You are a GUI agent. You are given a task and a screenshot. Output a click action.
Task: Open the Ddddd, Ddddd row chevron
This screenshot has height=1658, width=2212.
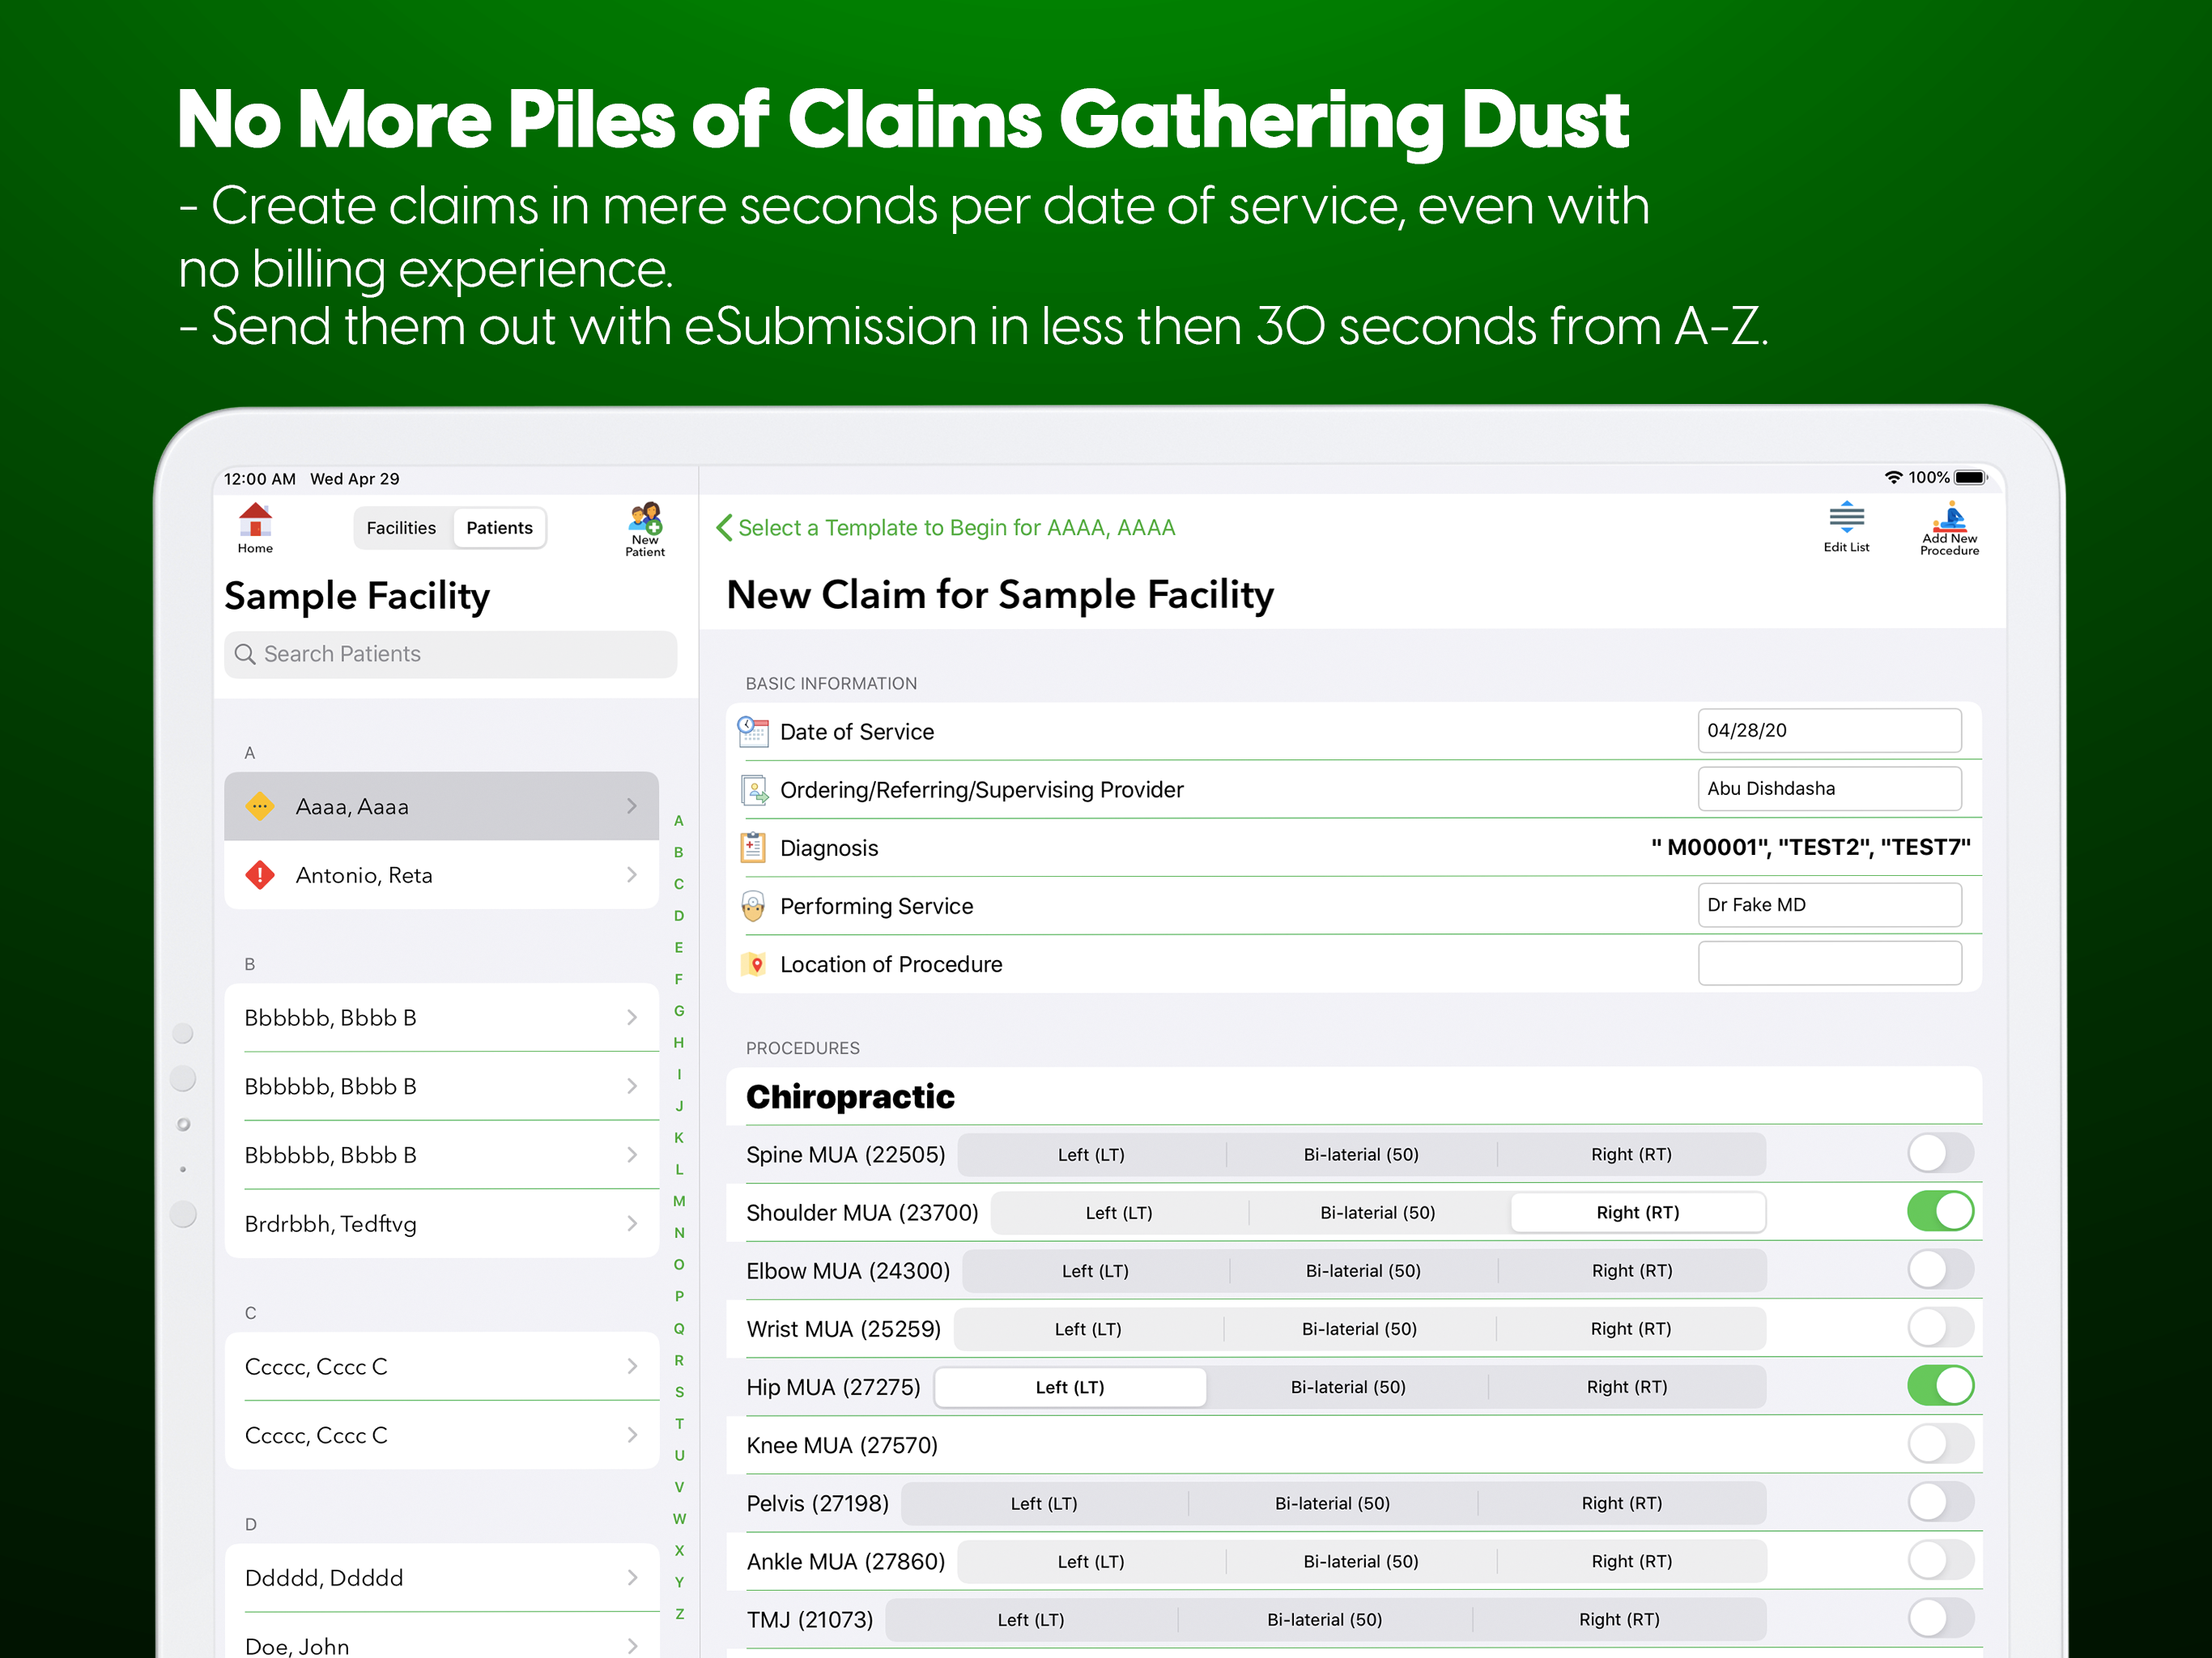(x=632, y=1577)
